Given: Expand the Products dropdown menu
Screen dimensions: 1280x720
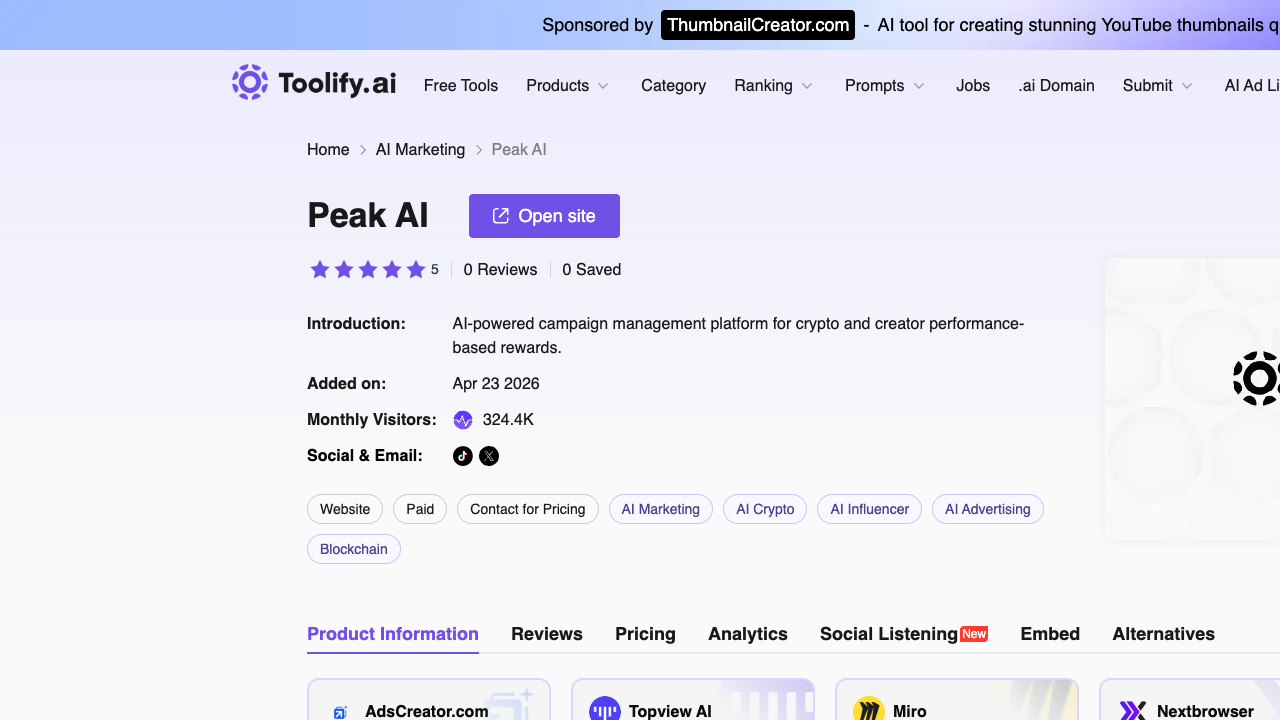Looking at the screenshot, I should pos(568,86).
